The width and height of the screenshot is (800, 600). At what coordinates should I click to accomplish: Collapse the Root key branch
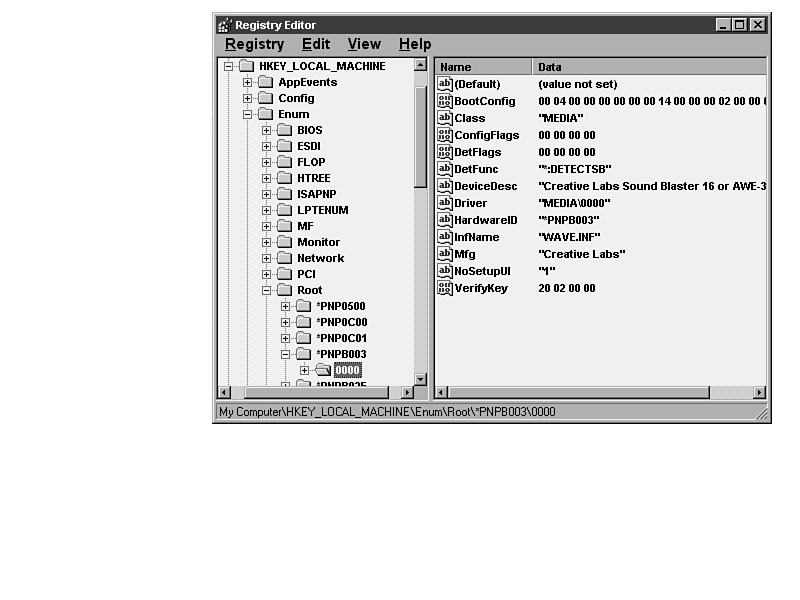[267, 290]
